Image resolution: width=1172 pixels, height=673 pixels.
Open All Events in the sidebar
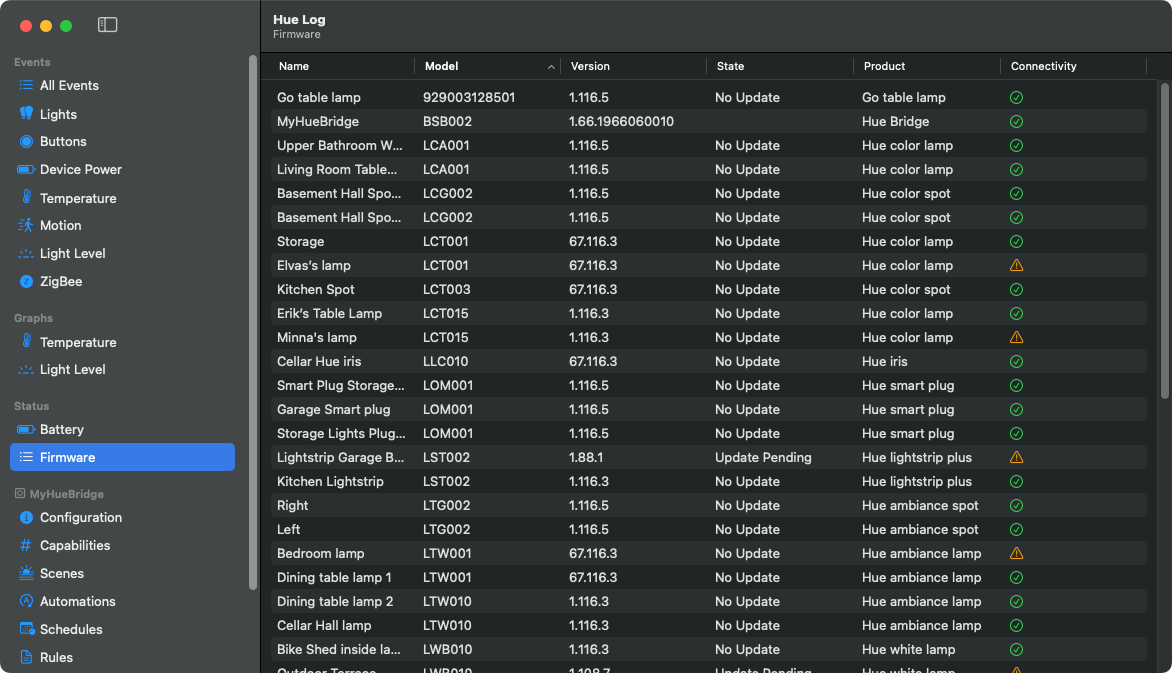pos(69,86)
